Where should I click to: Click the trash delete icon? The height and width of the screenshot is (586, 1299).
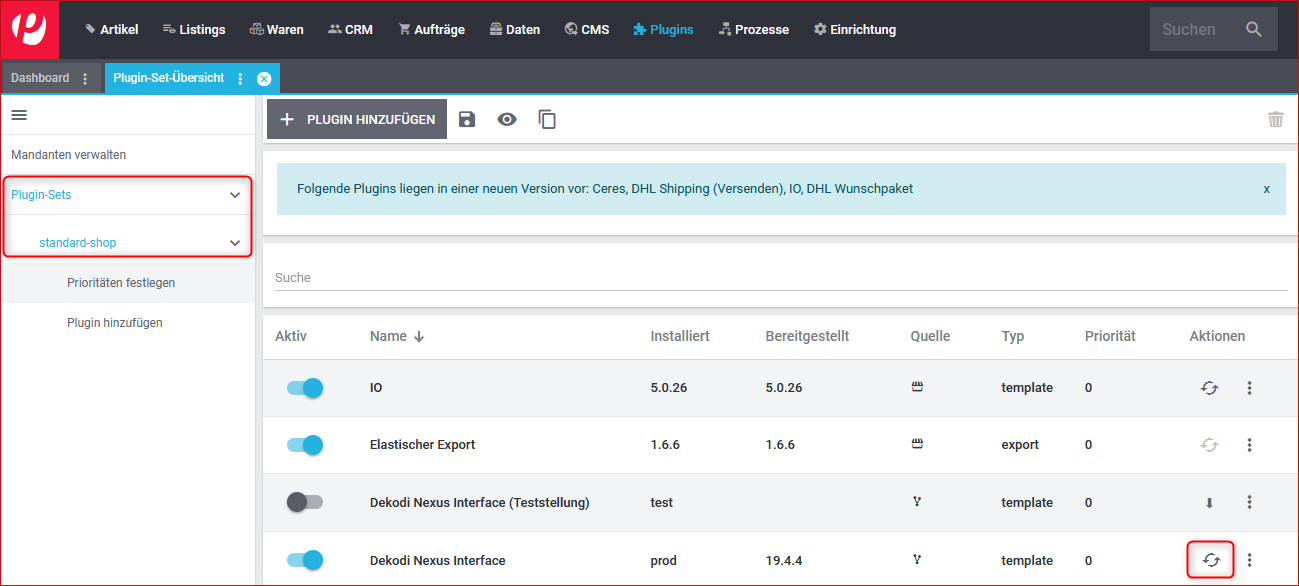[1275, 119]
